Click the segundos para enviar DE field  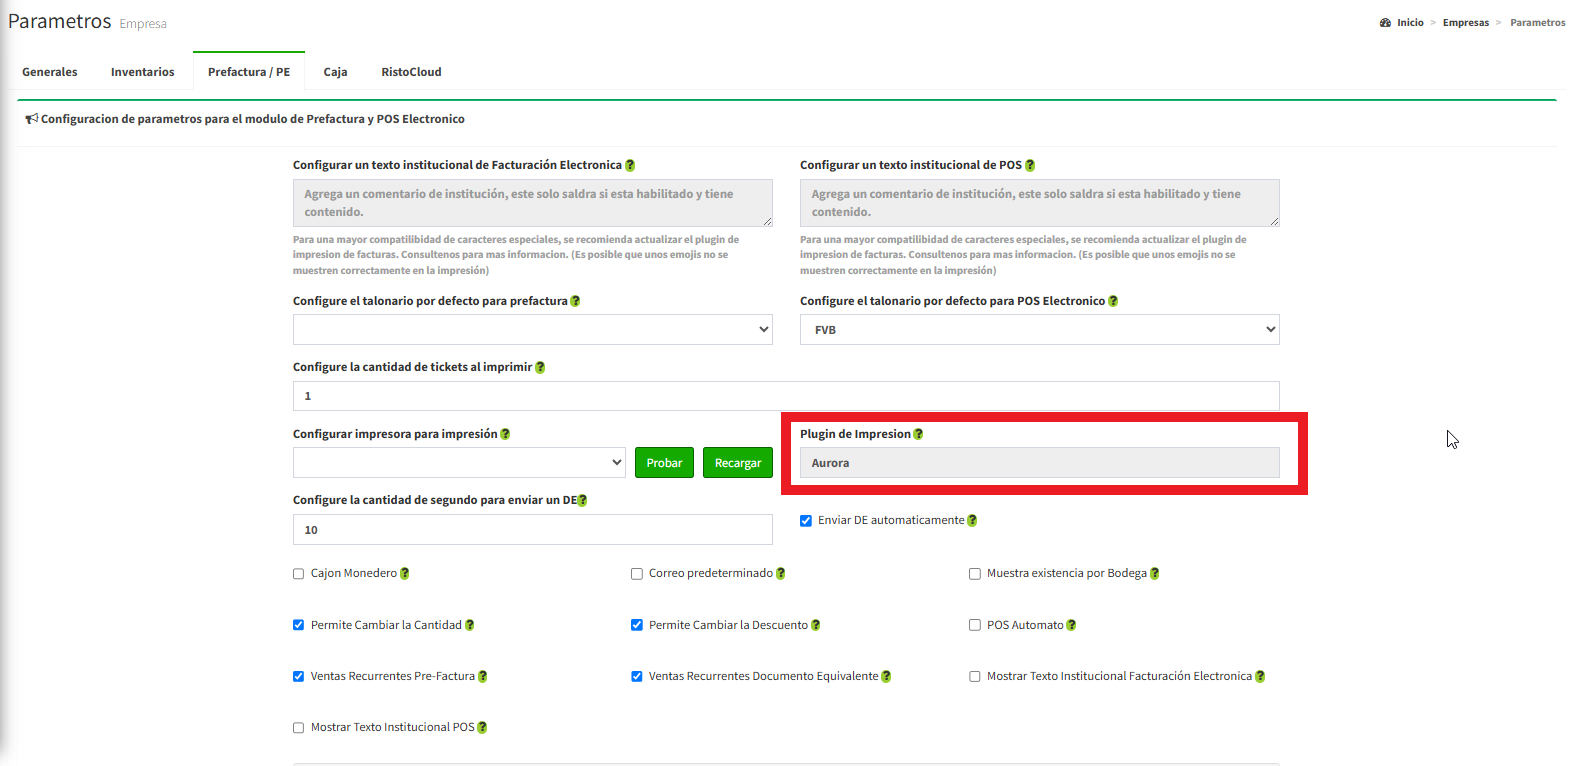(532, 530)
